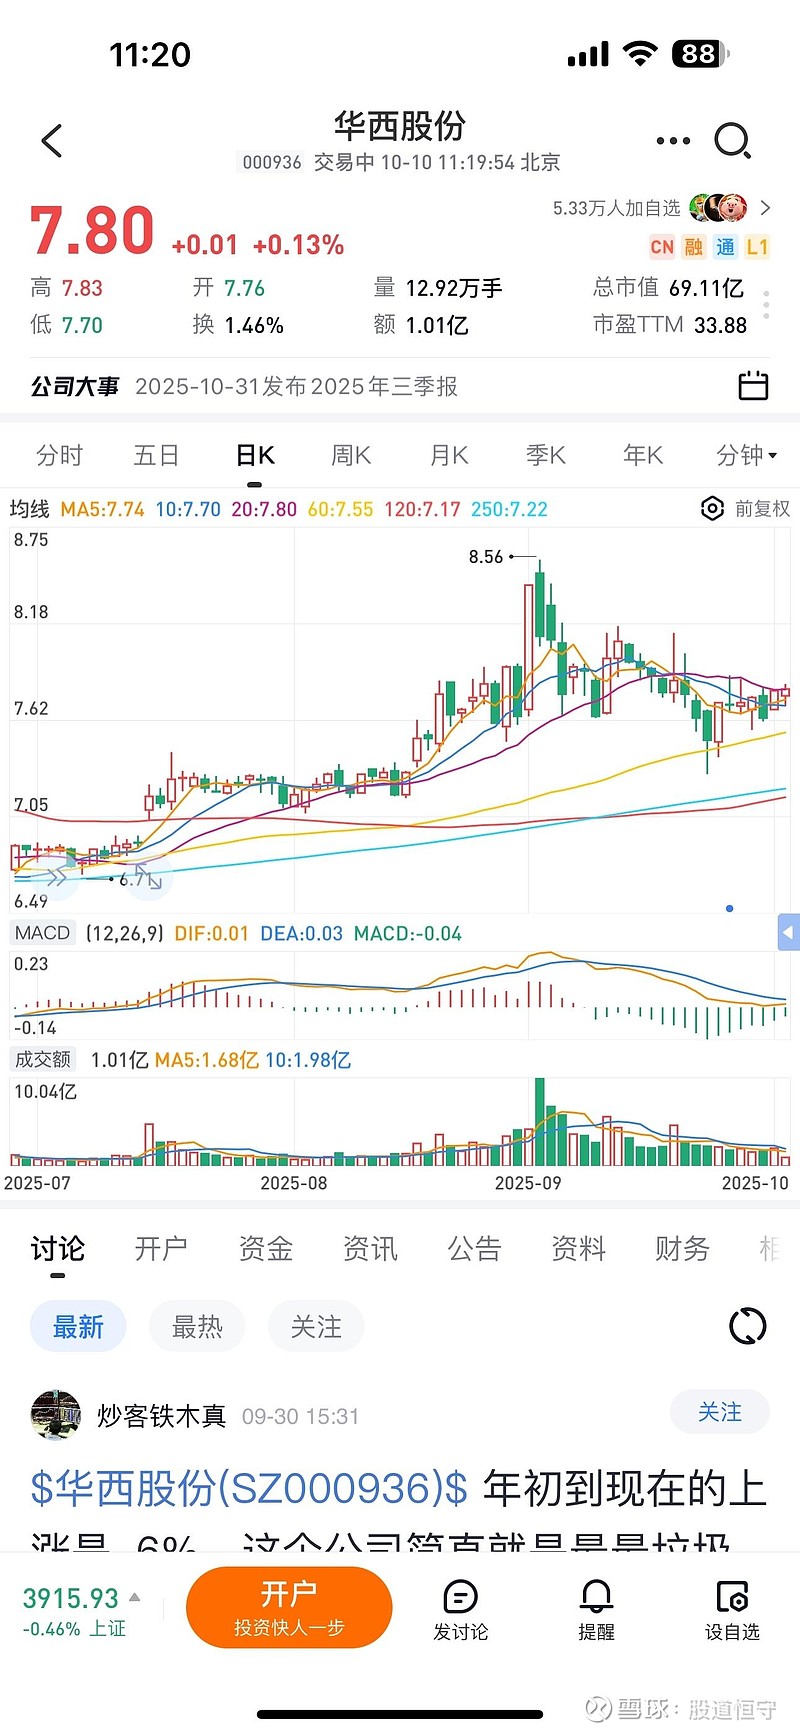The height and width of the screenshot is (1734, 800).
Task: Open the 前复权 adjustment selector
Action: pyautogui.click(x=762, y=509)
